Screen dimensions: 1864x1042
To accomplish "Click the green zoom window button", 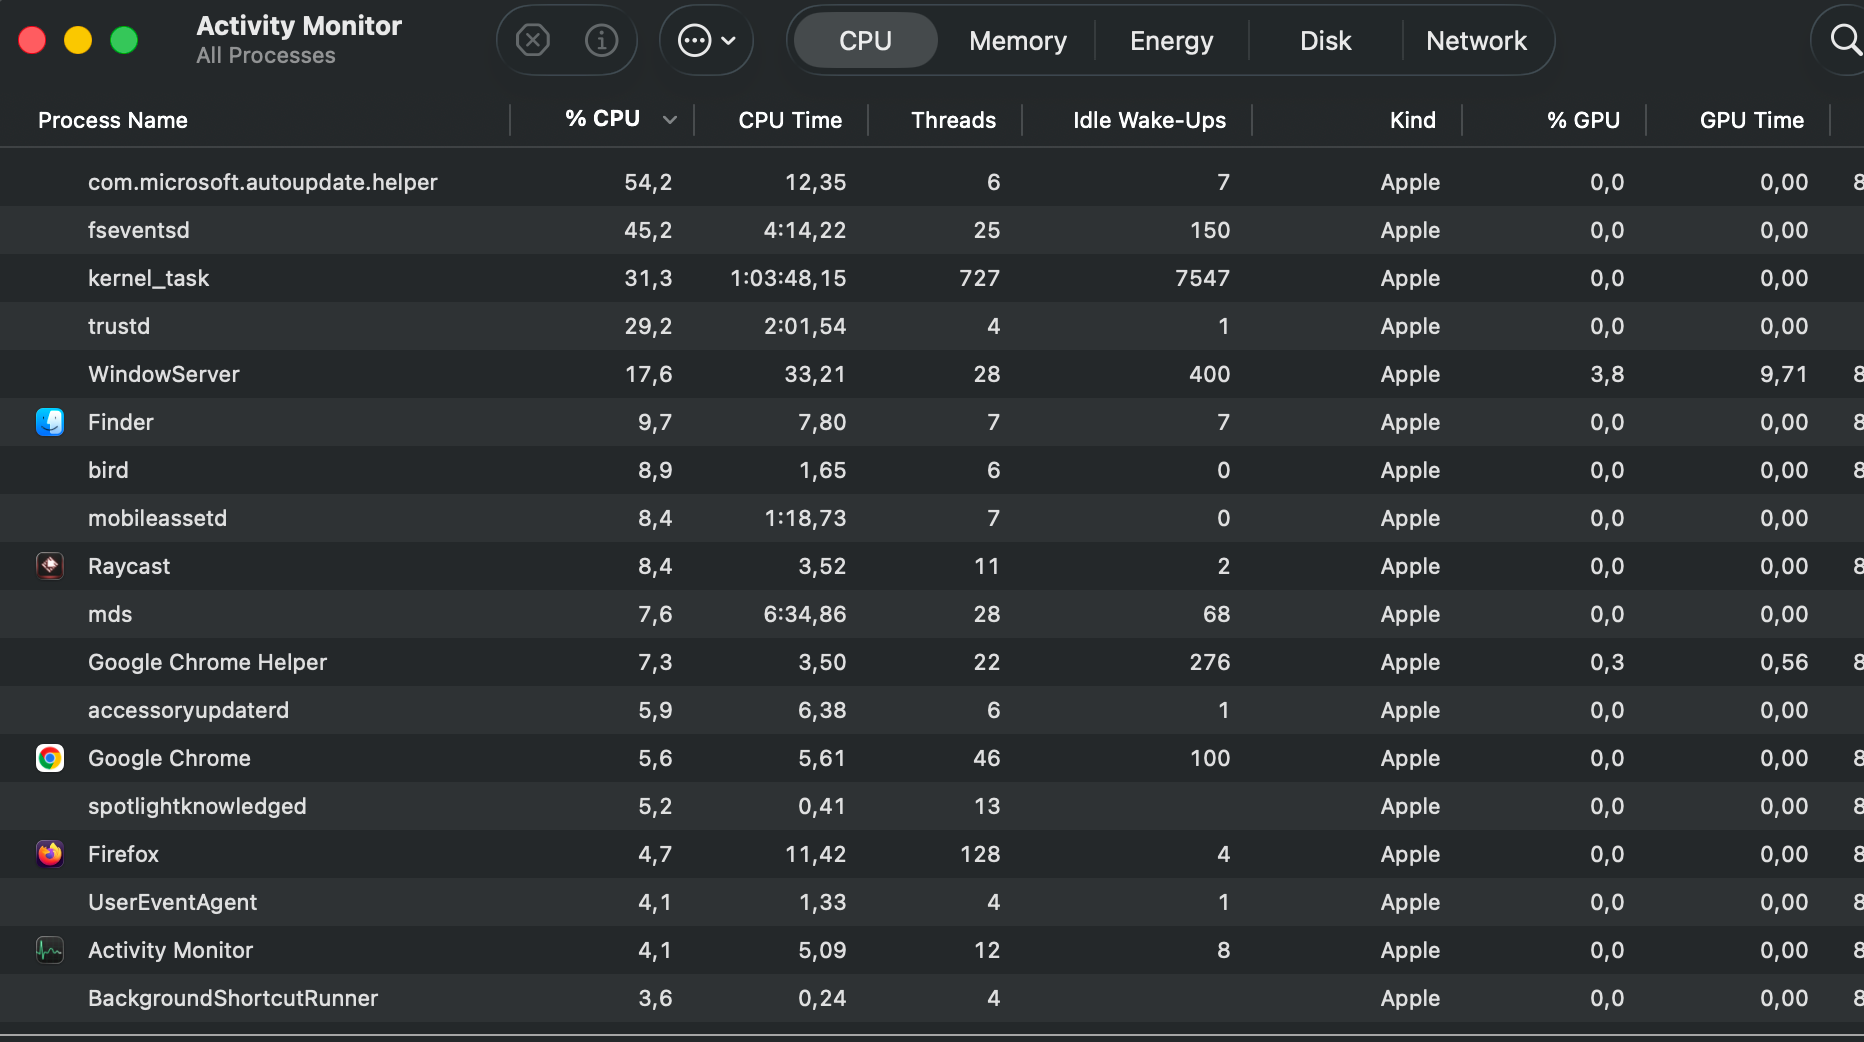I will [124, 40].
